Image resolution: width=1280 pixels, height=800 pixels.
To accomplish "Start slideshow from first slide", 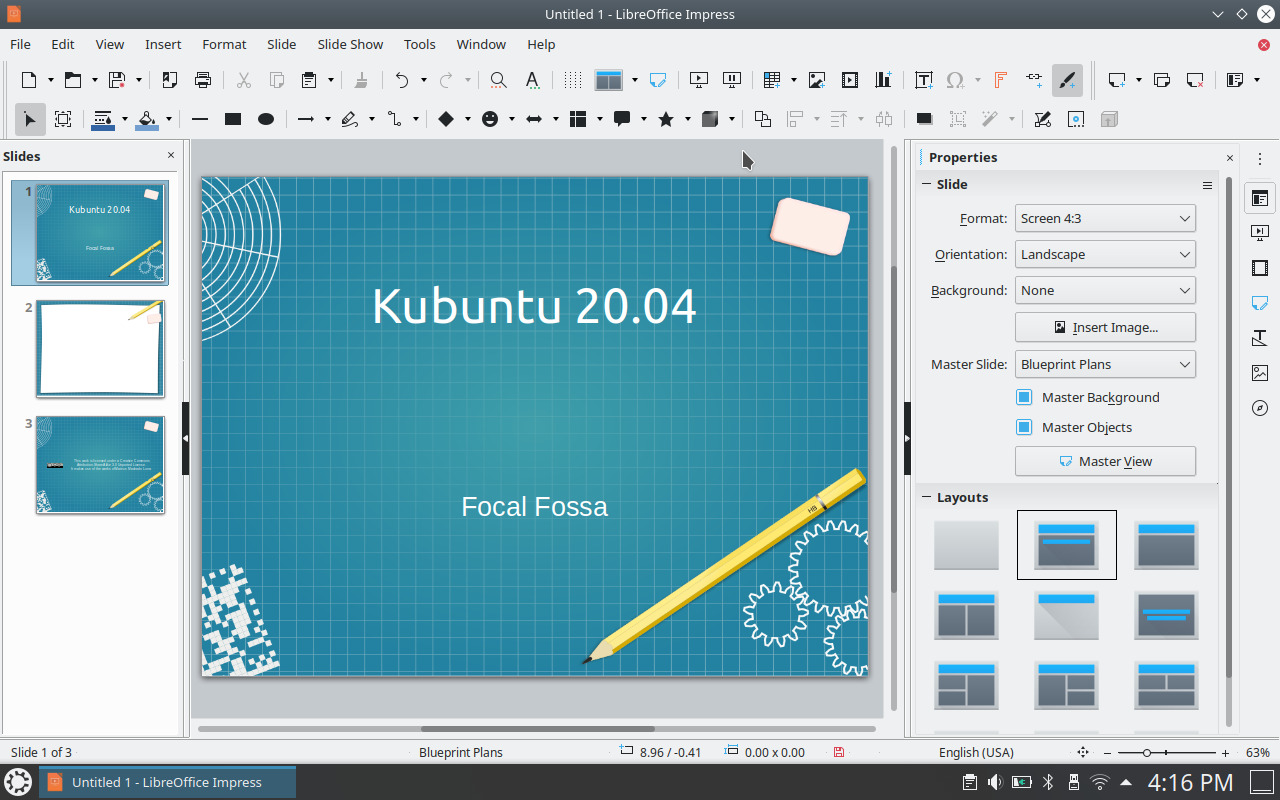I will (698, 79).
